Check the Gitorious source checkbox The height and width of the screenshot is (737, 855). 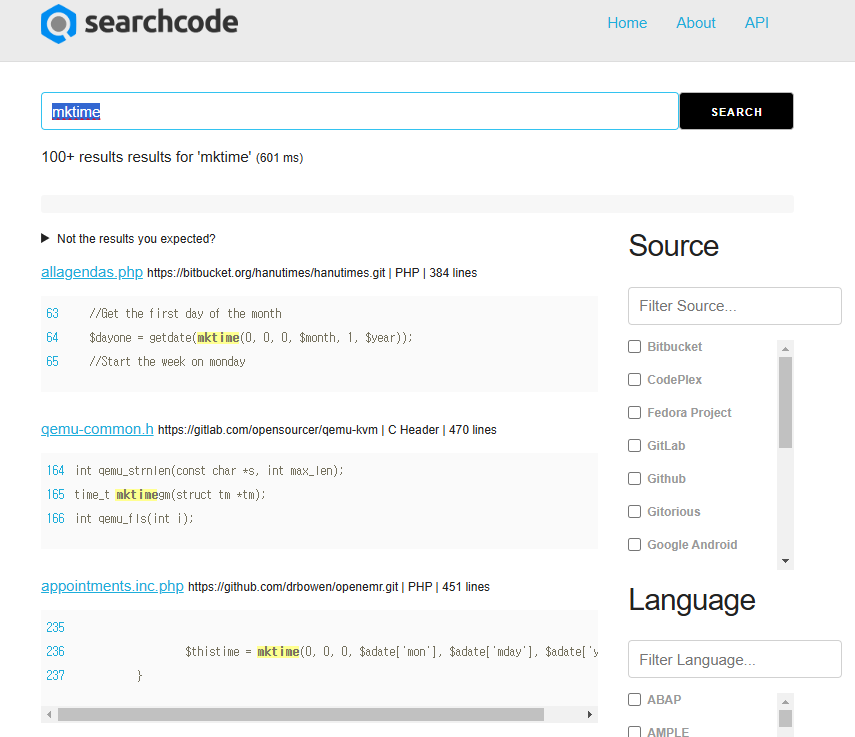634,511
